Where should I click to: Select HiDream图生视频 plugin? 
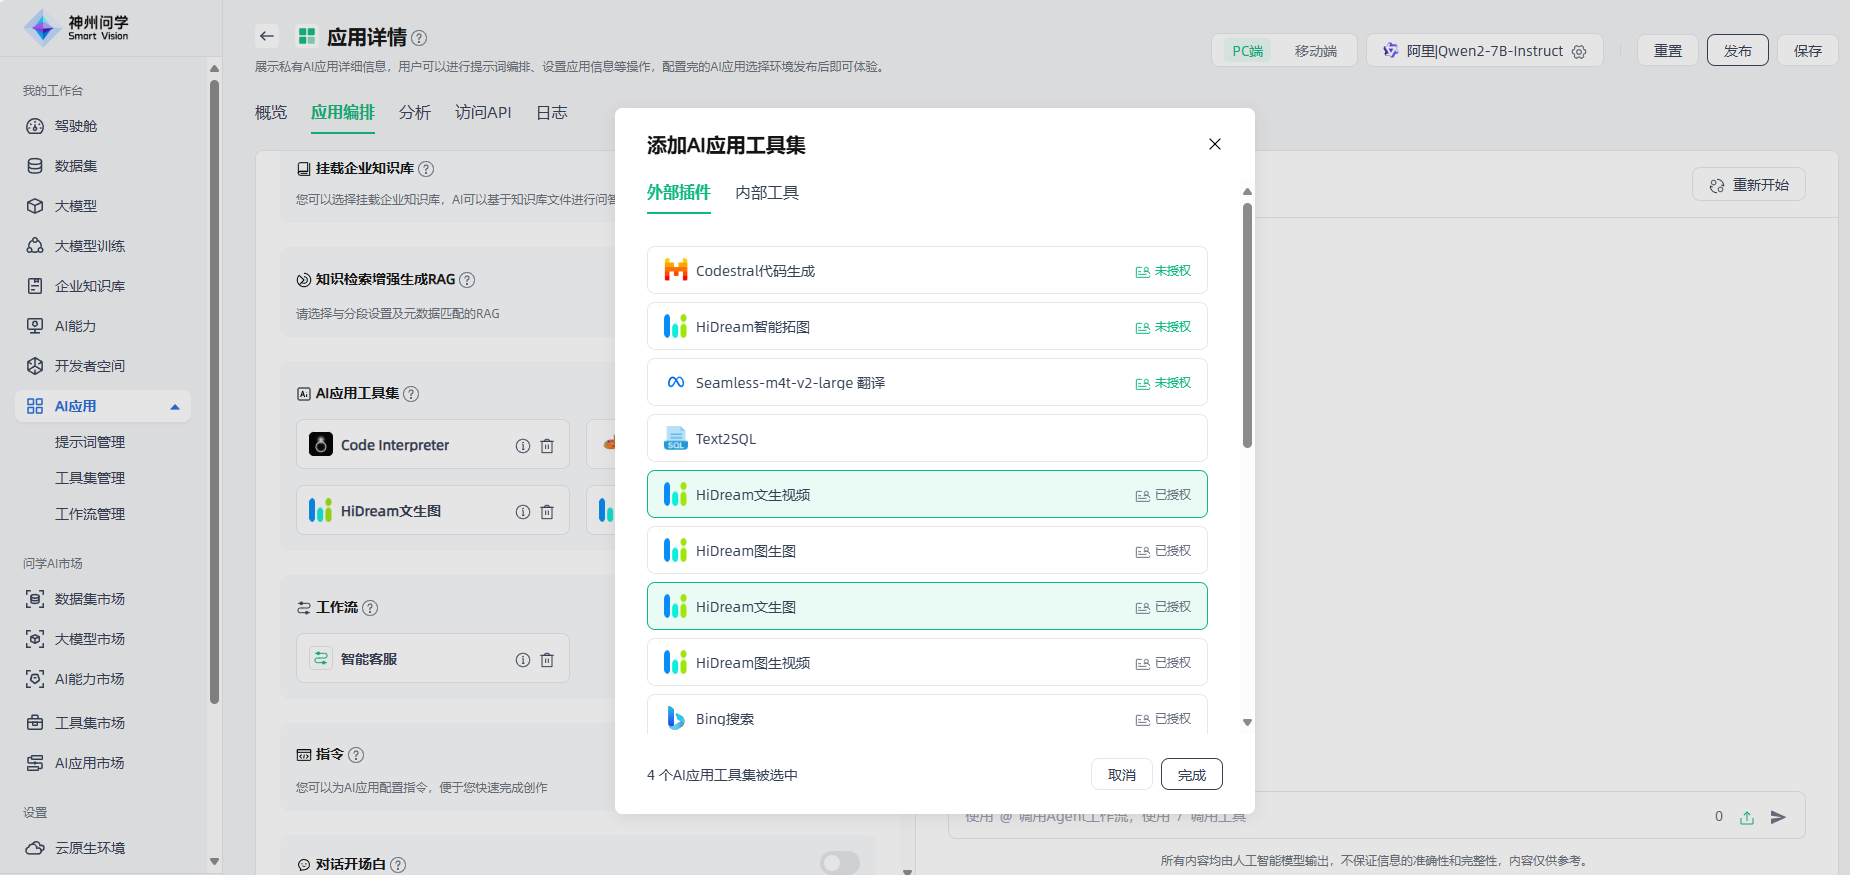click(927, 662)
